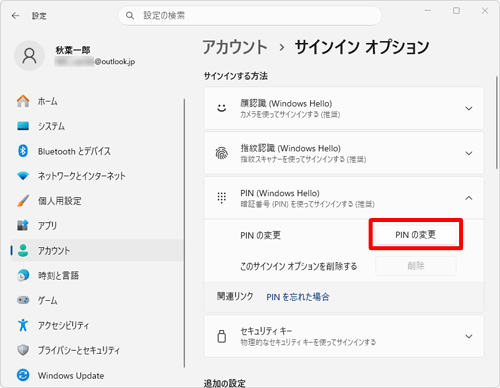The image size is (500, 388).
Task: Select プライバシーとセキュリティ in sidebar
Action: (97, 350)
